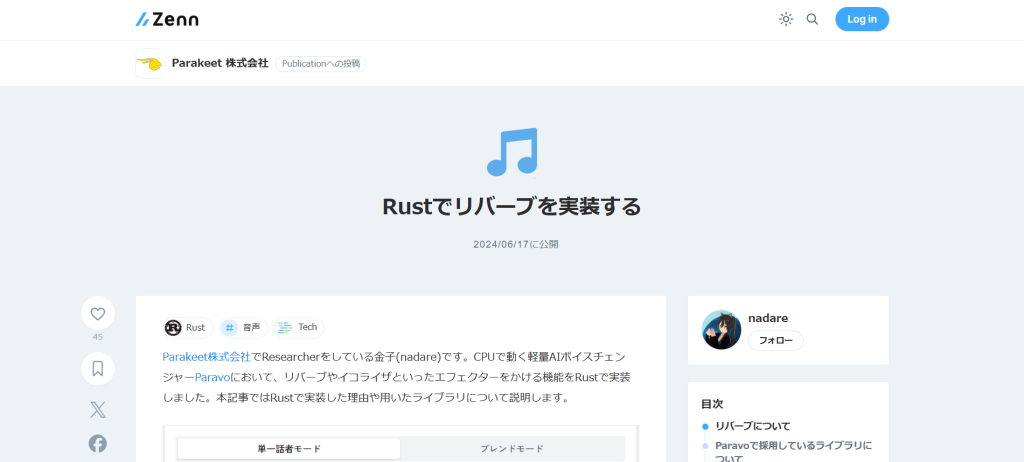Click the Log in button
The image size is (1024, 462).
pyautogui.click(x=861, y=19)
